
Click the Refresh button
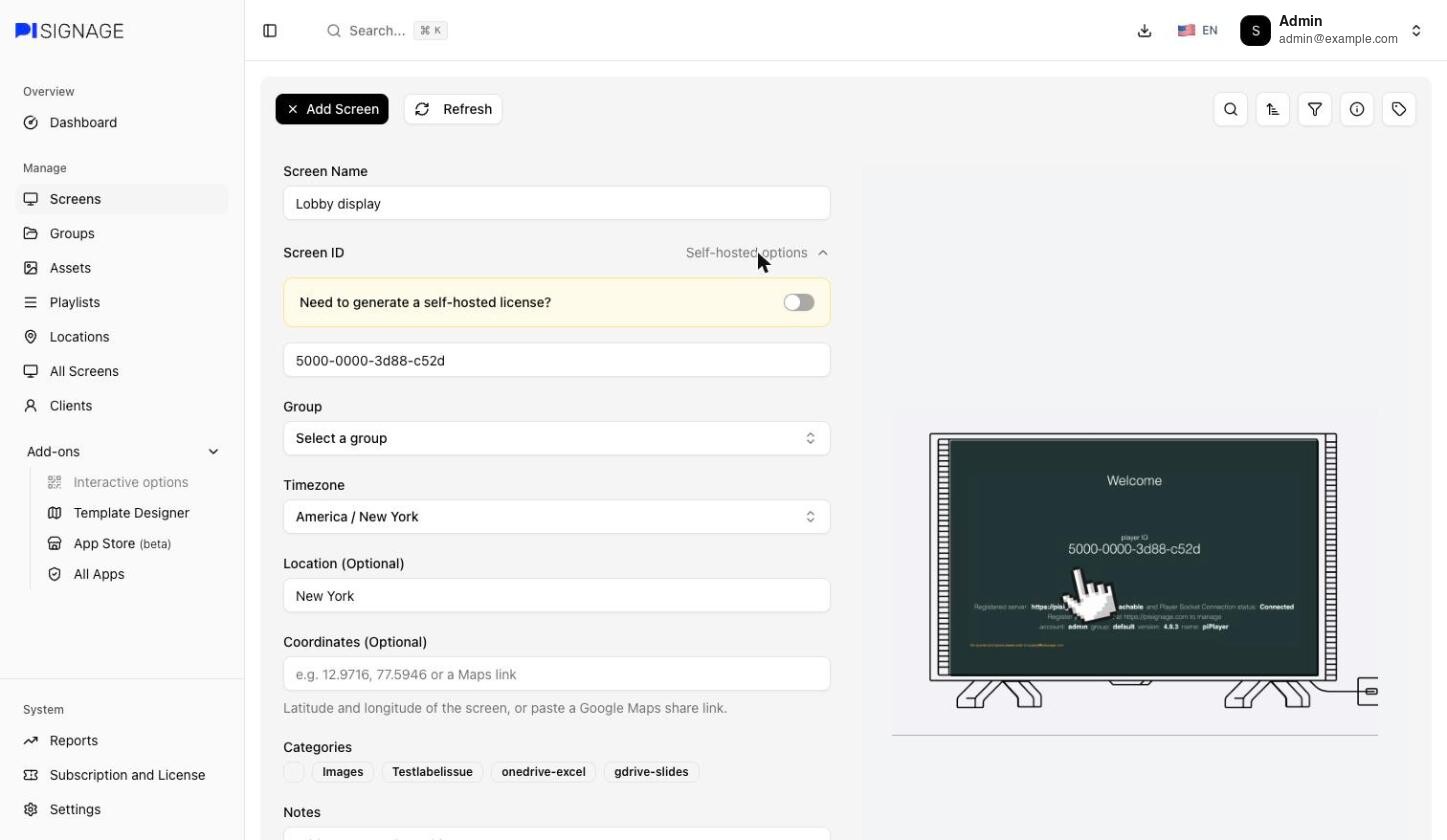point(453,109)
